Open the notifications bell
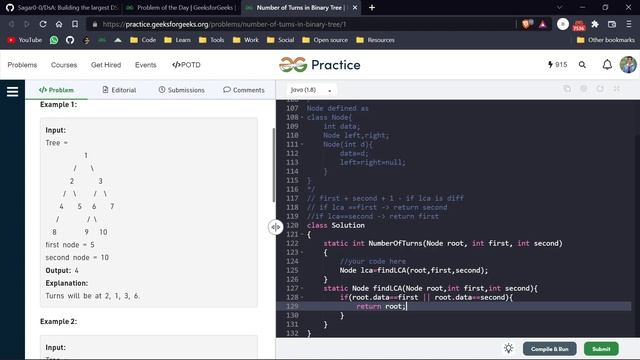 pyautogui.click(x=607, y=64)
